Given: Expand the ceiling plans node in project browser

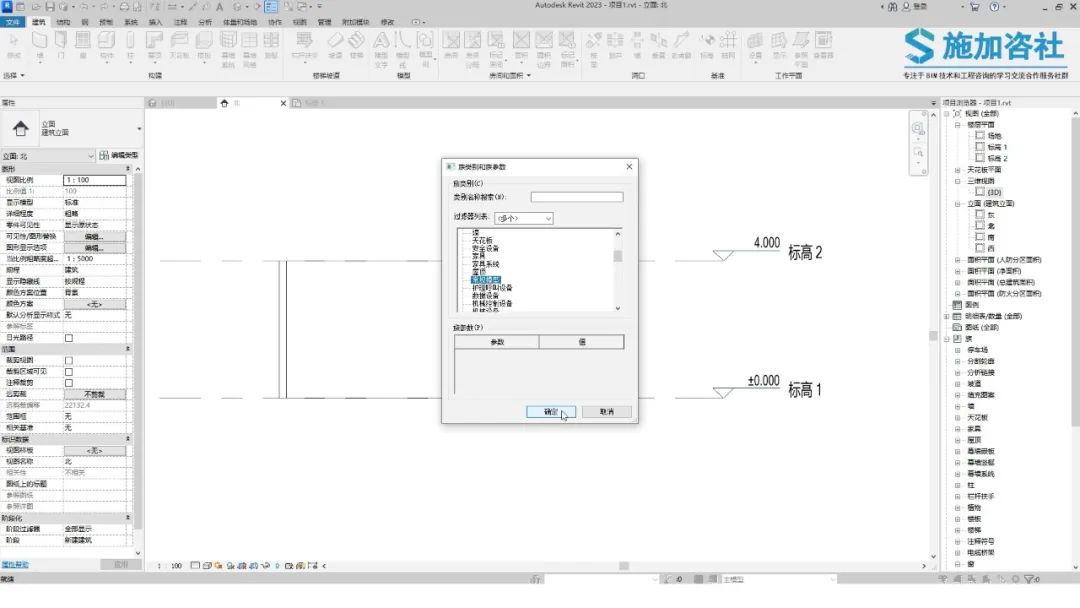Looking at the screenshot, I should (957, 170).
